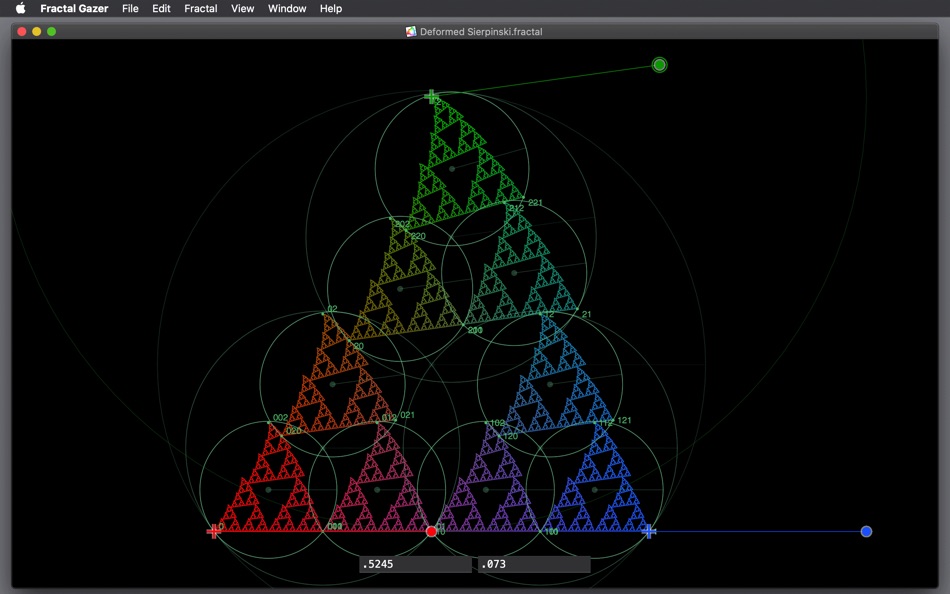
Task: Click the center dot of the bottom-right blue circle
Action: [594, 490]
